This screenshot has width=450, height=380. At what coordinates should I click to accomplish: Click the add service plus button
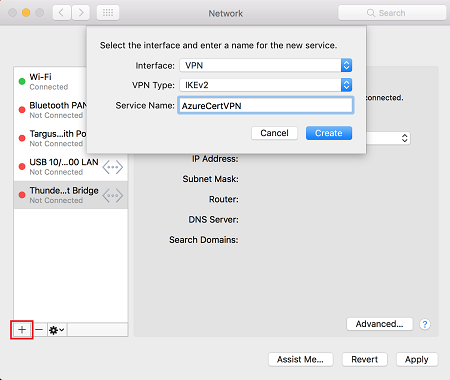pyautogui.click(x=22, y=330)
